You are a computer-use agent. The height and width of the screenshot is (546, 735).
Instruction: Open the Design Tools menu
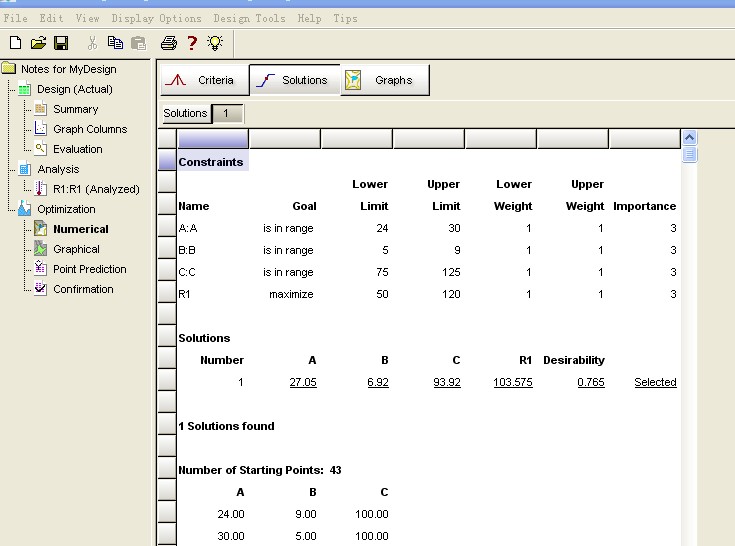(249, 18)
